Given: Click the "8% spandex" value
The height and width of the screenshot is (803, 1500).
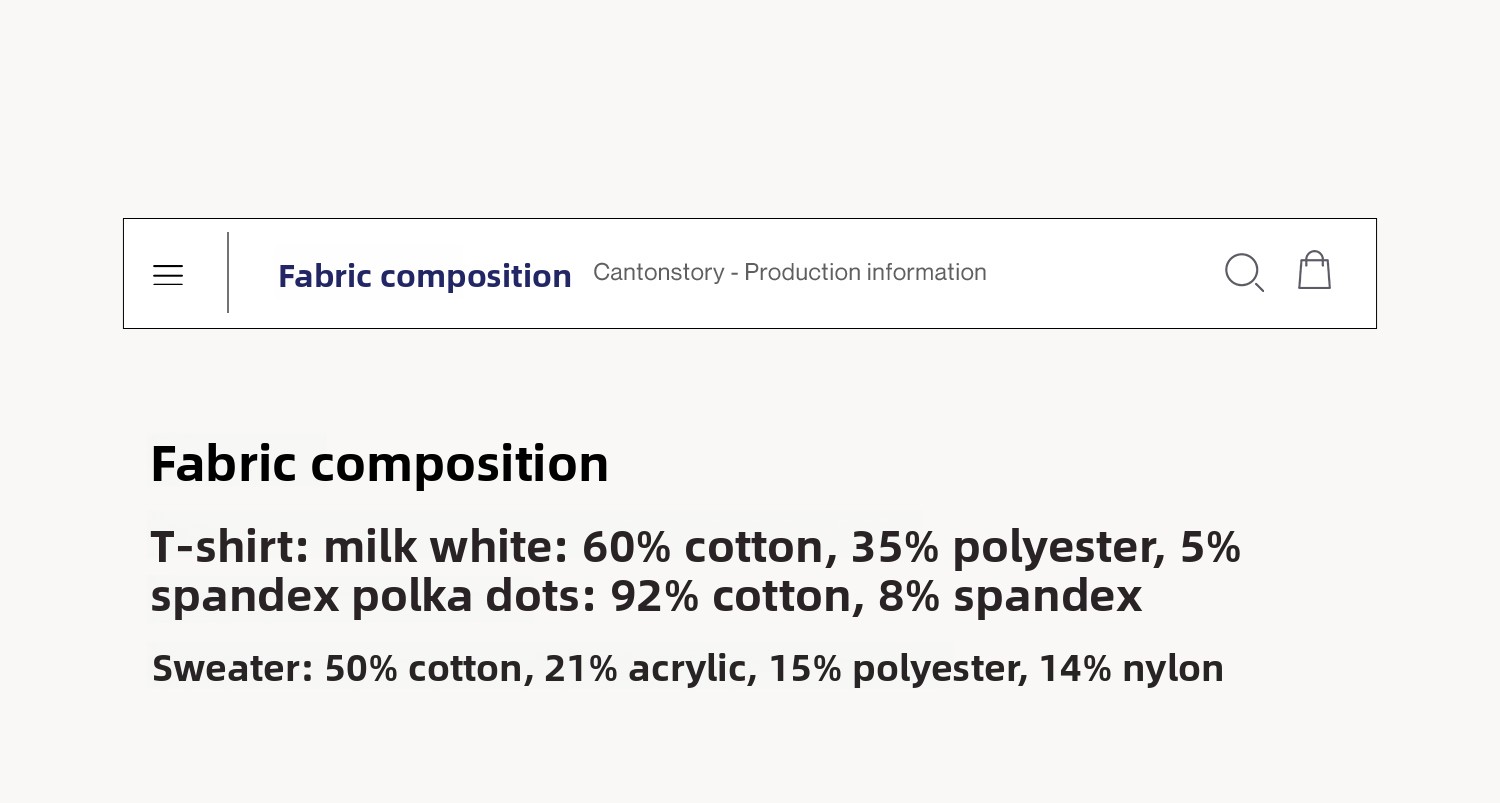Looking at the screenshot, I should pos(1010,596).
